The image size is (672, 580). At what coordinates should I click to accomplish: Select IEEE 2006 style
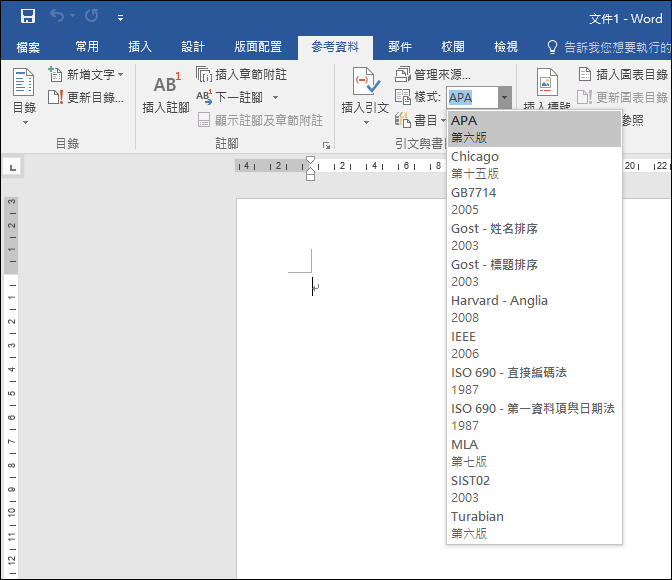click(x=534, y=345)
